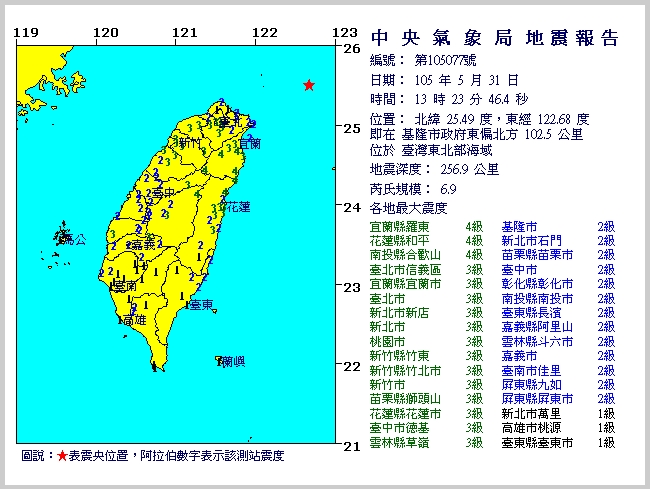650x489 pixels.
Task: Click the 臺東縣臺東市 row
Action: [x=558, y=443]
